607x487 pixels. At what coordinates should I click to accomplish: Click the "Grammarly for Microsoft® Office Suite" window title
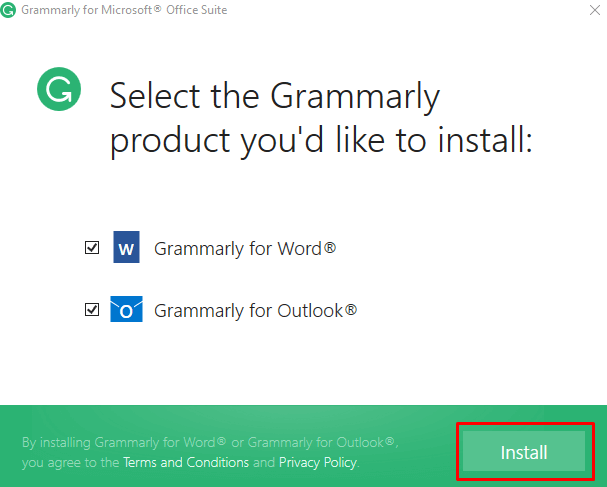(130, 11)
